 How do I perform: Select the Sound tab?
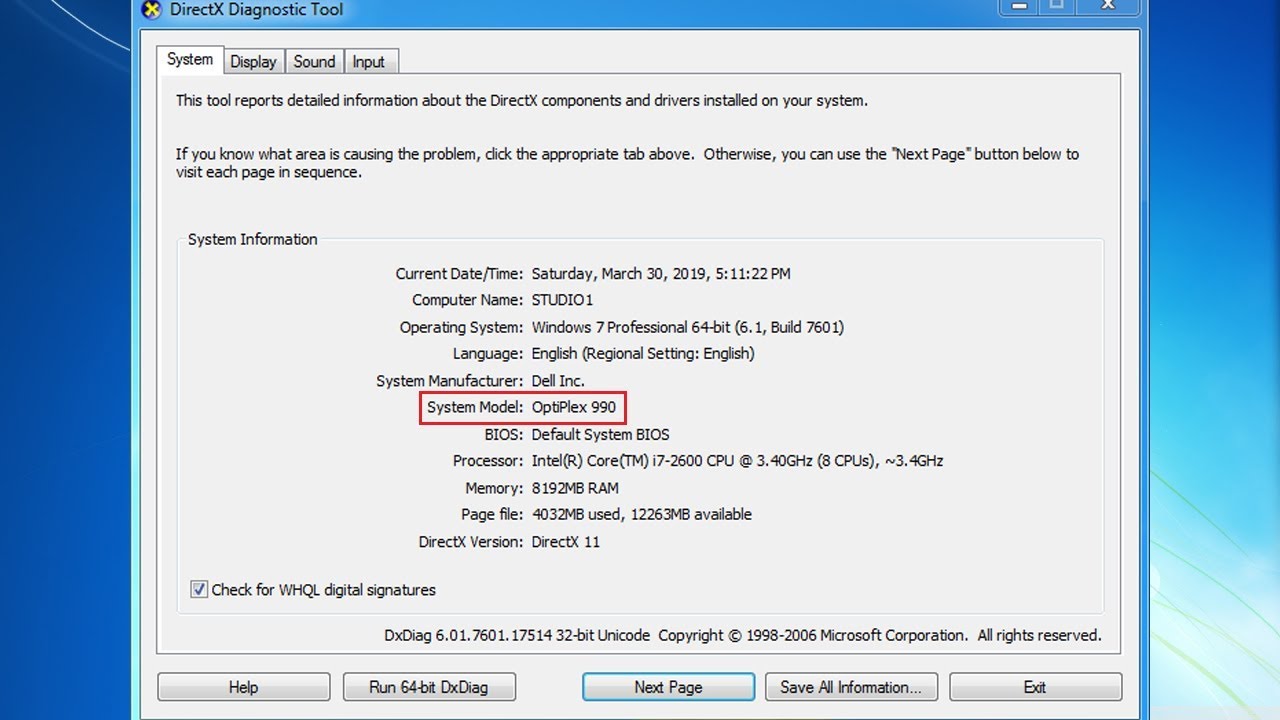tap(314, 62)
